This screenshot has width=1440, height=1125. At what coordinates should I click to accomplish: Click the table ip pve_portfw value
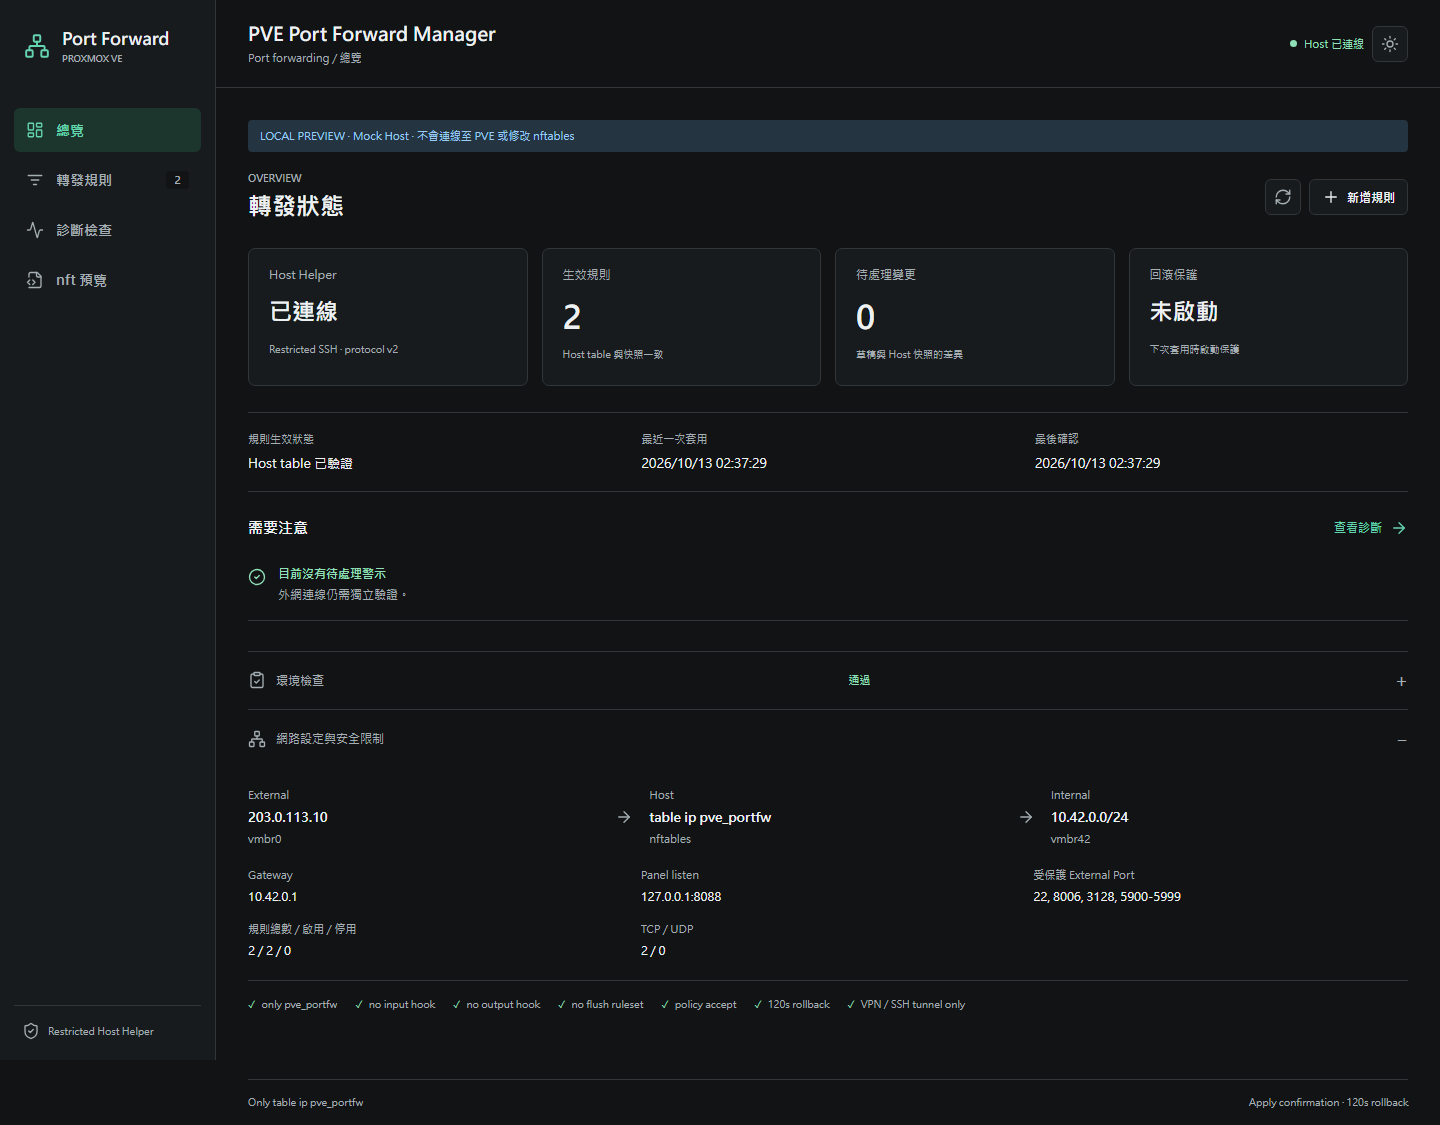pos(710,817)
